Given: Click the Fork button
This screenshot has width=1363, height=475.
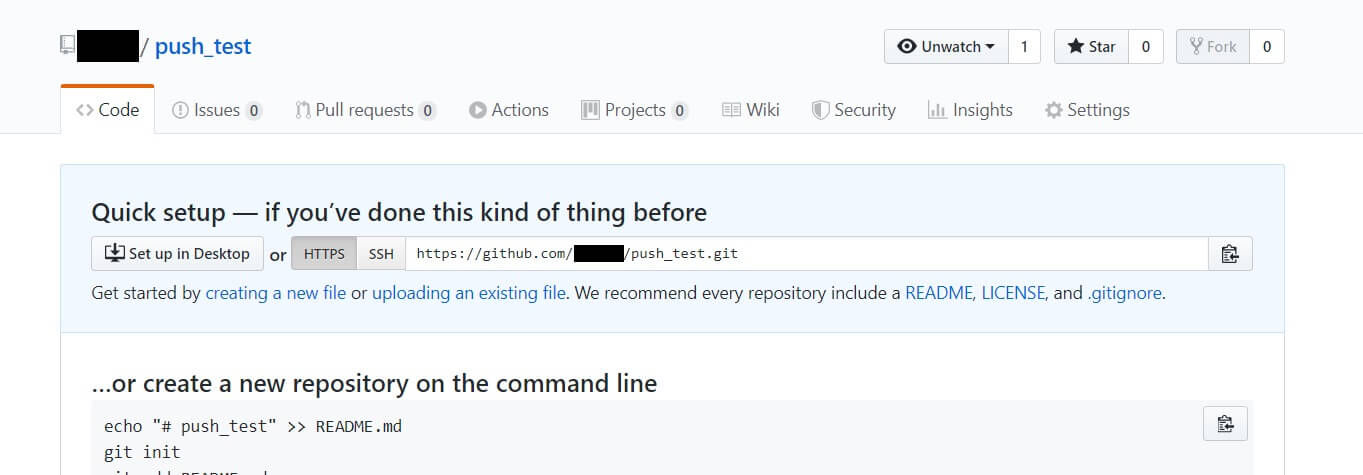Looking at the screenshot, I should click(1213, 47).
